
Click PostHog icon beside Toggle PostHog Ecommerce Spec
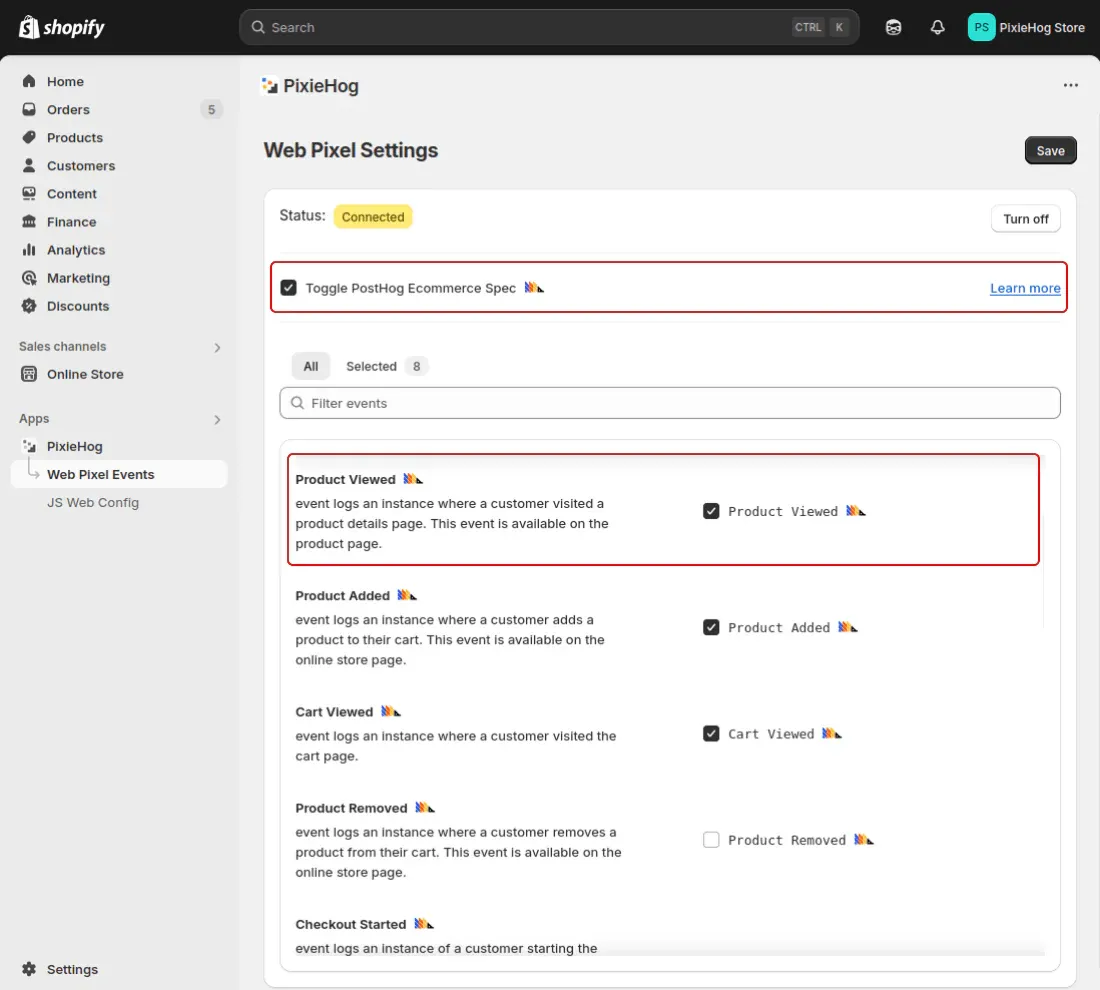click(x=534, y=288)
